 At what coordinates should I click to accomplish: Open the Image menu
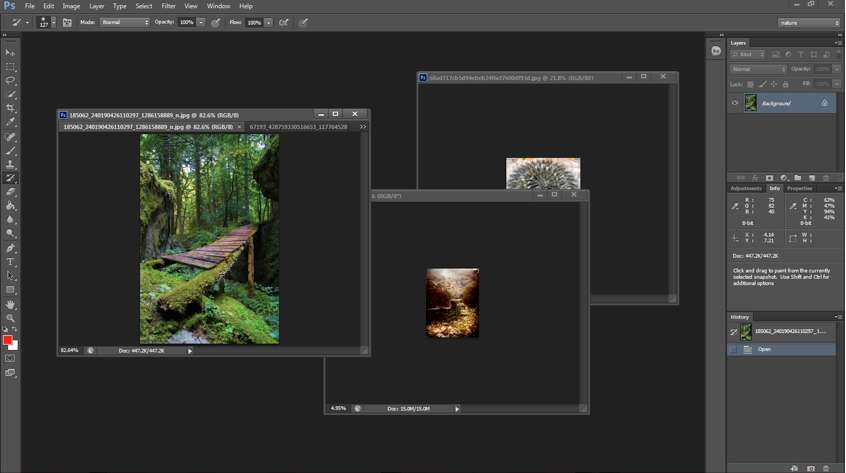71,6
